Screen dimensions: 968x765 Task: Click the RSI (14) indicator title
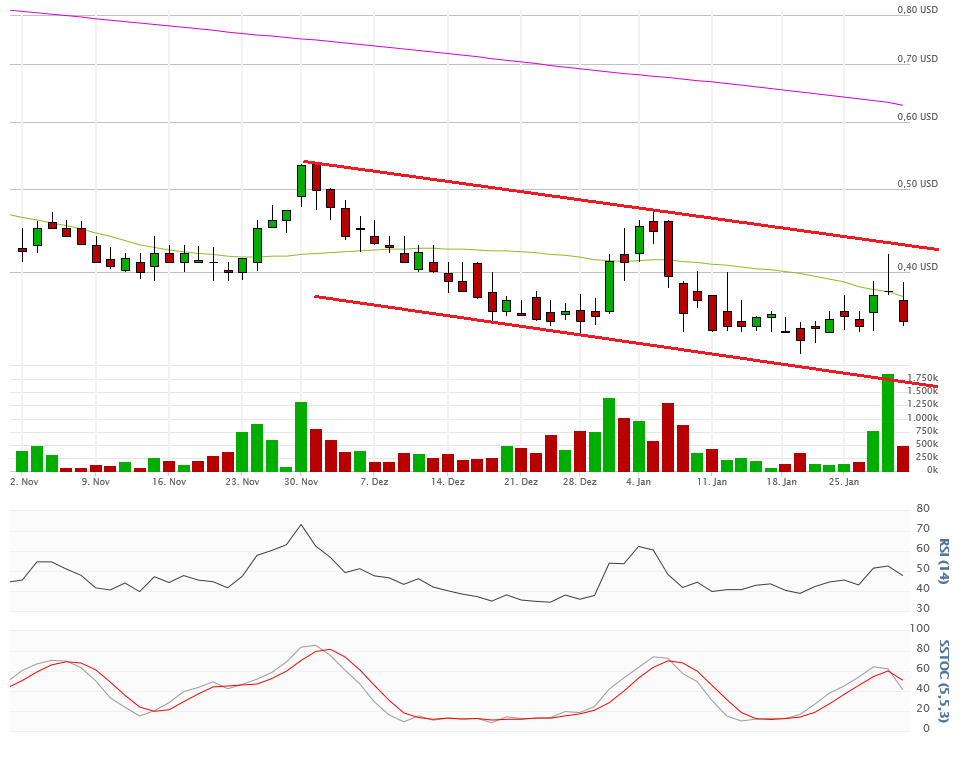(943, 561)
